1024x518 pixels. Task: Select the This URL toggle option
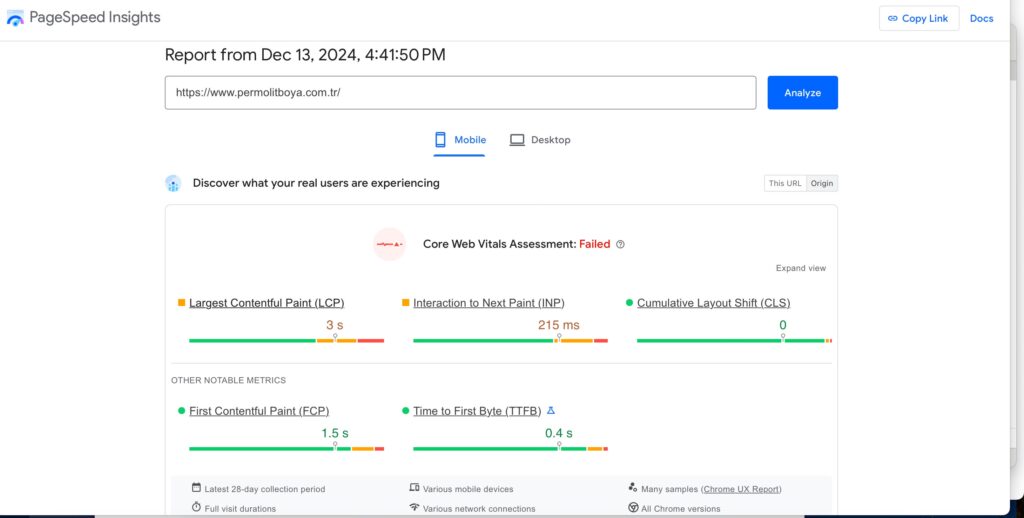[785, 183]
